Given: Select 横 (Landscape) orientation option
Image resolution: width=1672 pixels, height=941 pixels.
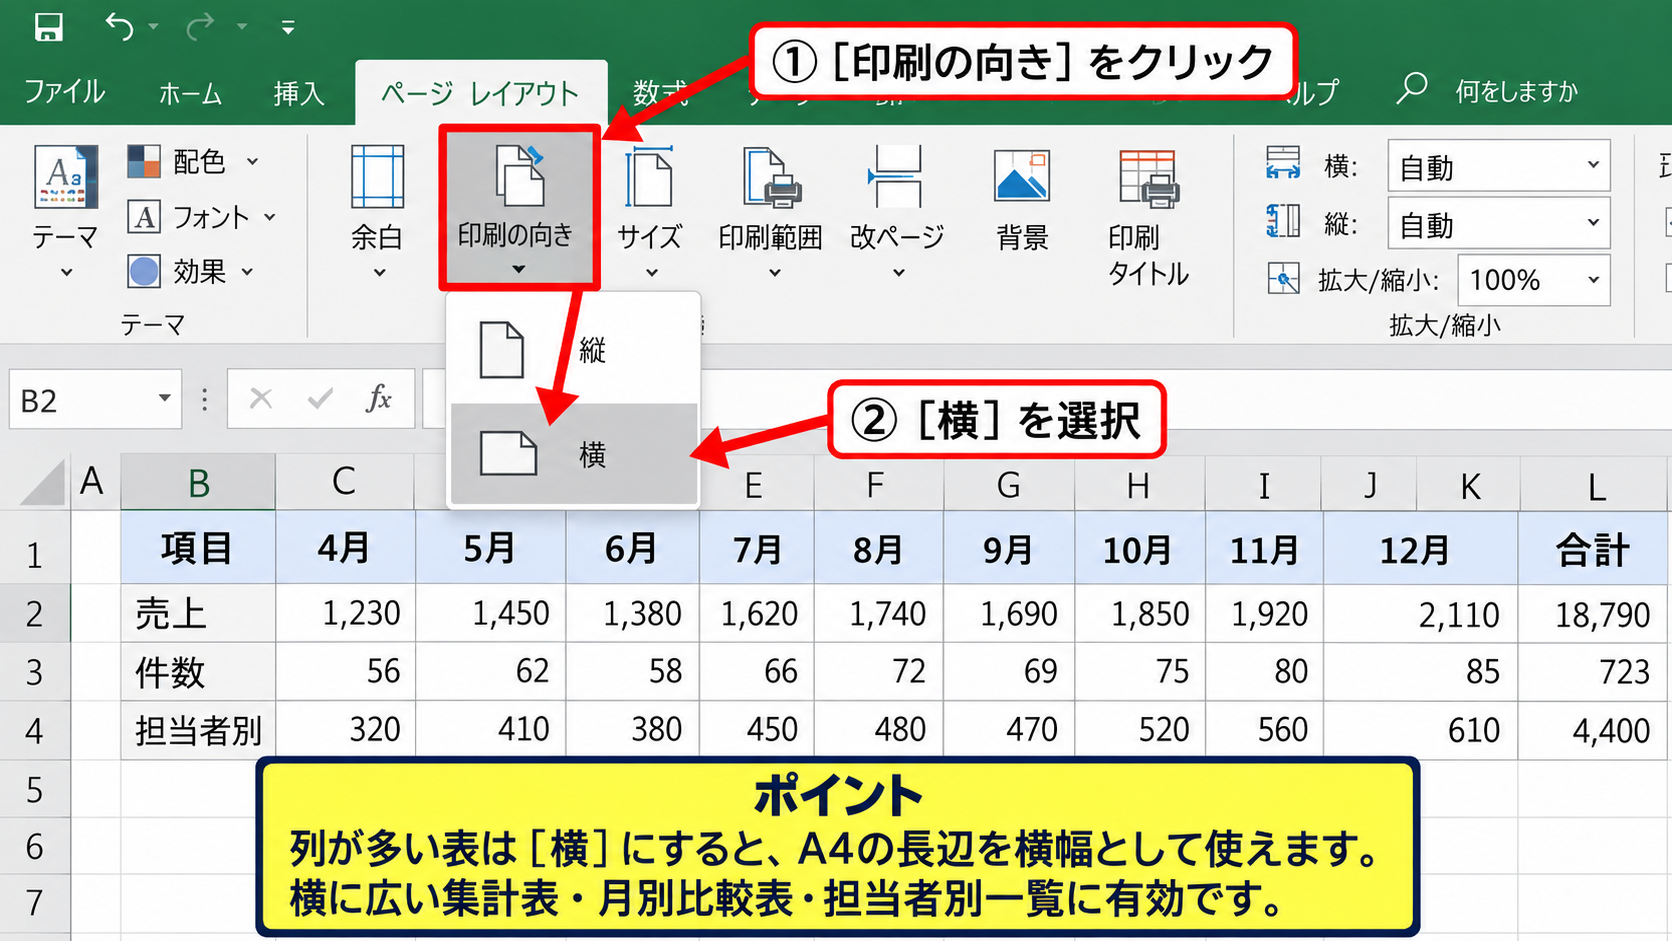Looking at the screenshot, I should coord(574,454).
